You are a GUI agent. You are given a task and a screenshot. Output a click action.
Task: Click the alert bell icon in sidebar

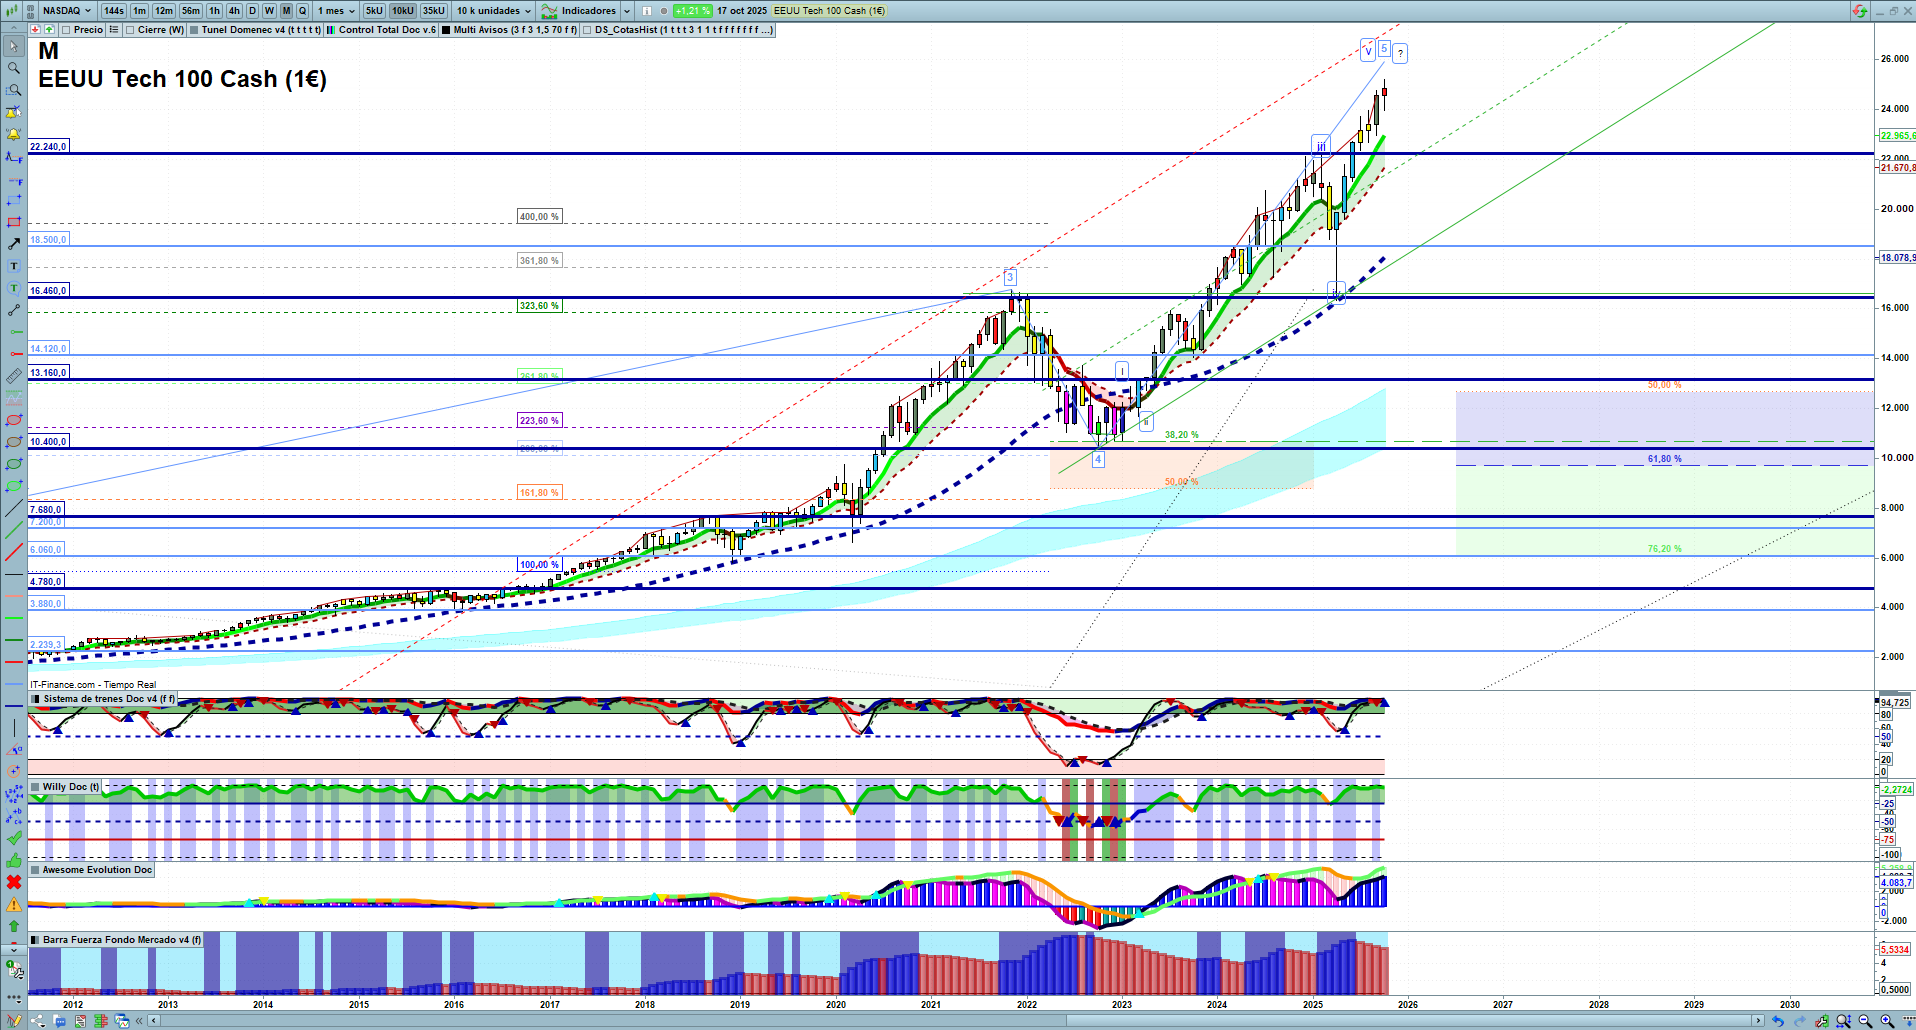[x=13, y=134]
